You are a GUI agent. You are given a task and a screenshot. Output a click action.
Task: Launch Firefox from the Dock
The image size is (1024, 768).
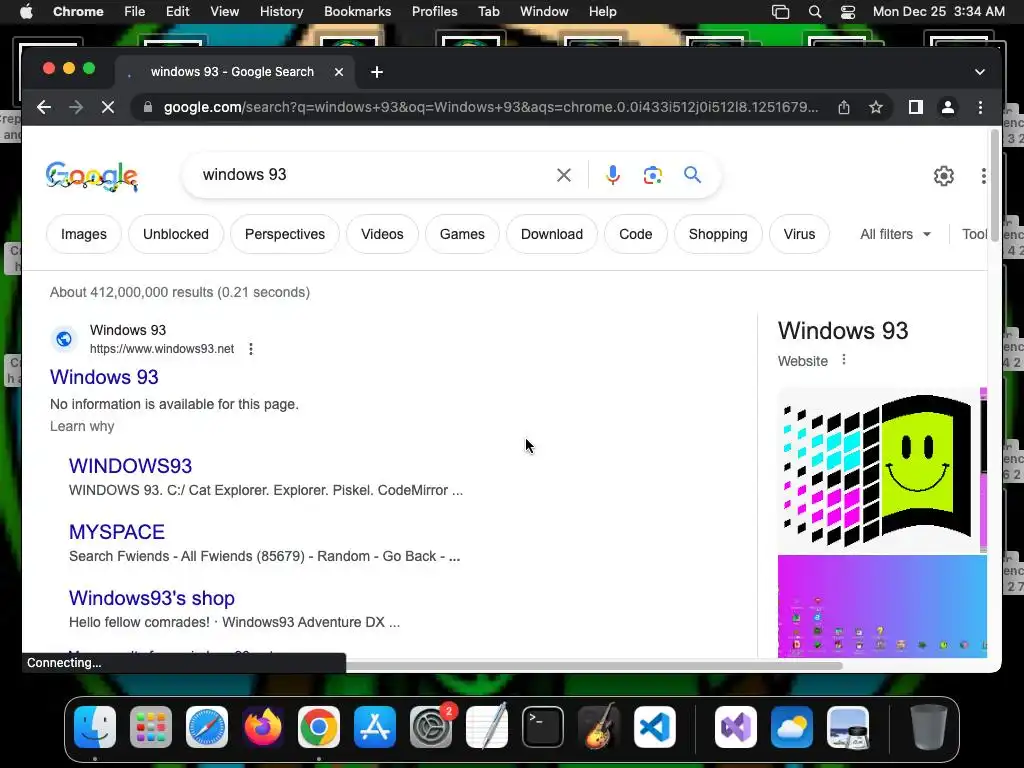tap(263, 727)
